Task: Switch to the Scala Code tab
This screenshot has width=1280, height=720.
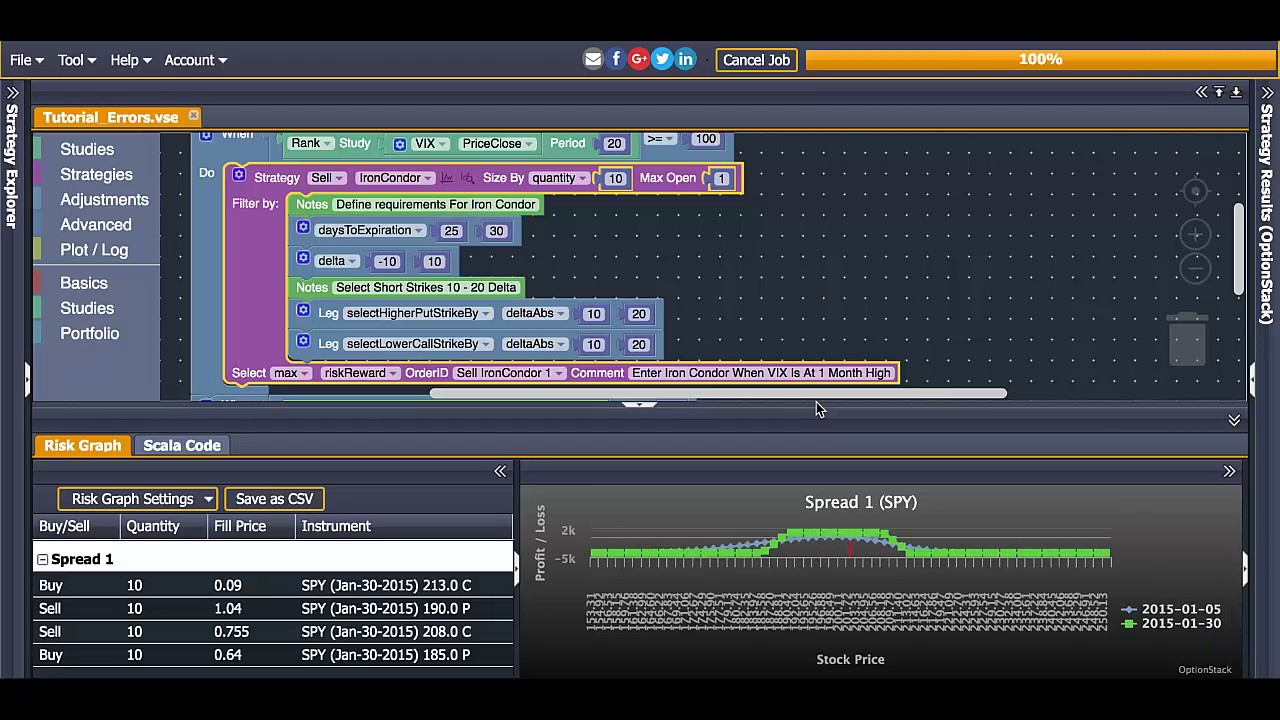Action: point(182,445)
